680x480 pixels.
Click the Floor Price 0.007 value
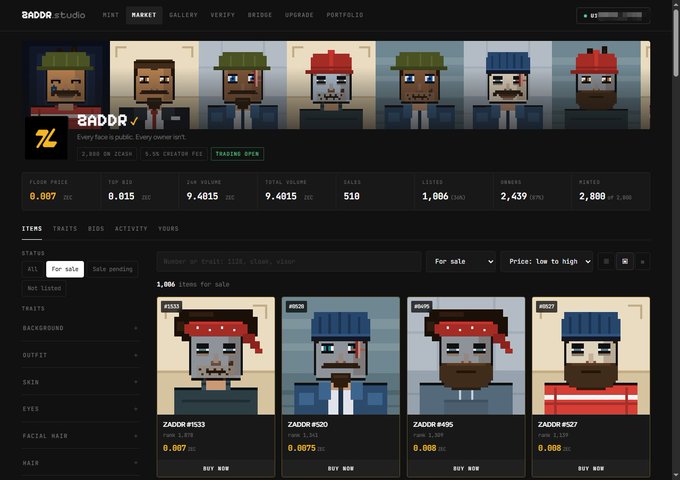point(43,196)
